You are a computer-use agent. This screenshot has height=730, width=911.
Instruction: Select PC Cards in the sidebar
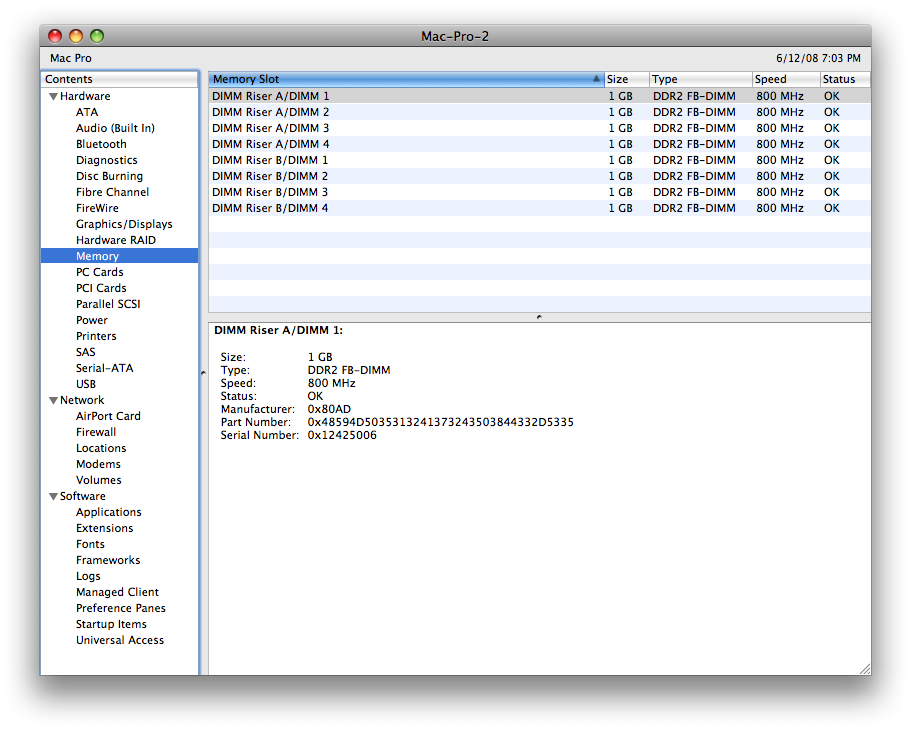click(99, 272)
